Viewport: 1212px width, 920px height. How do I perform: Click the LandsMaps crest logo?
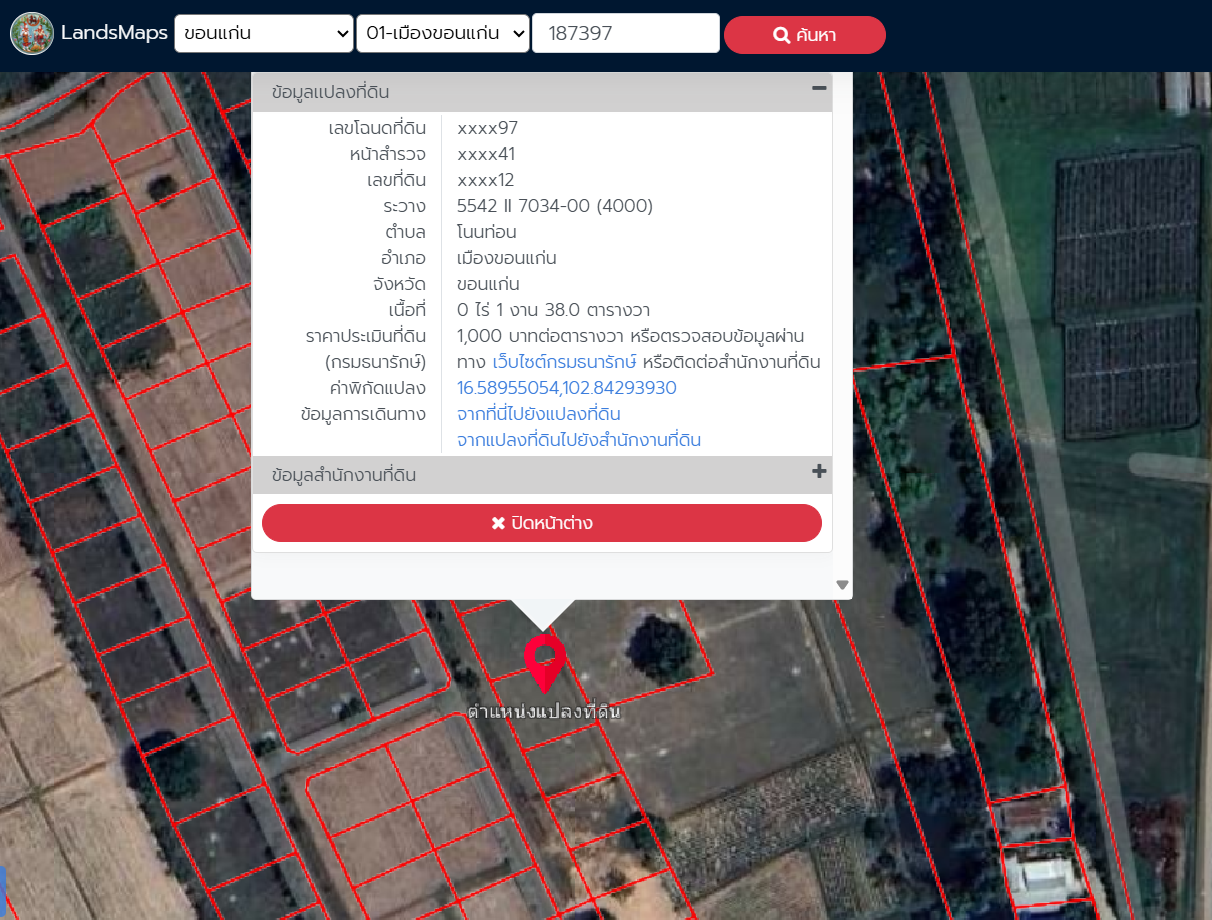[x=32, y=34]
